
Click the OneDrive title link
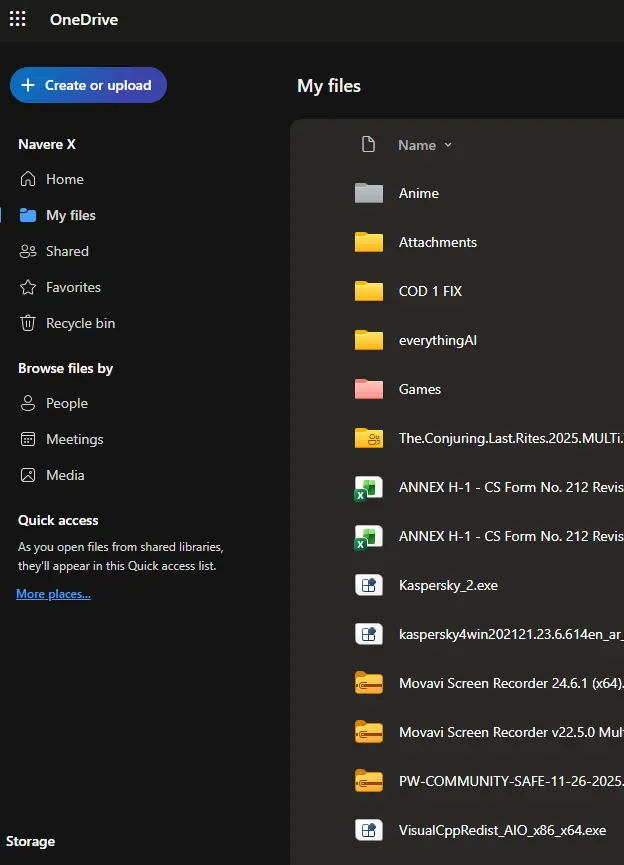coord(84,19)
